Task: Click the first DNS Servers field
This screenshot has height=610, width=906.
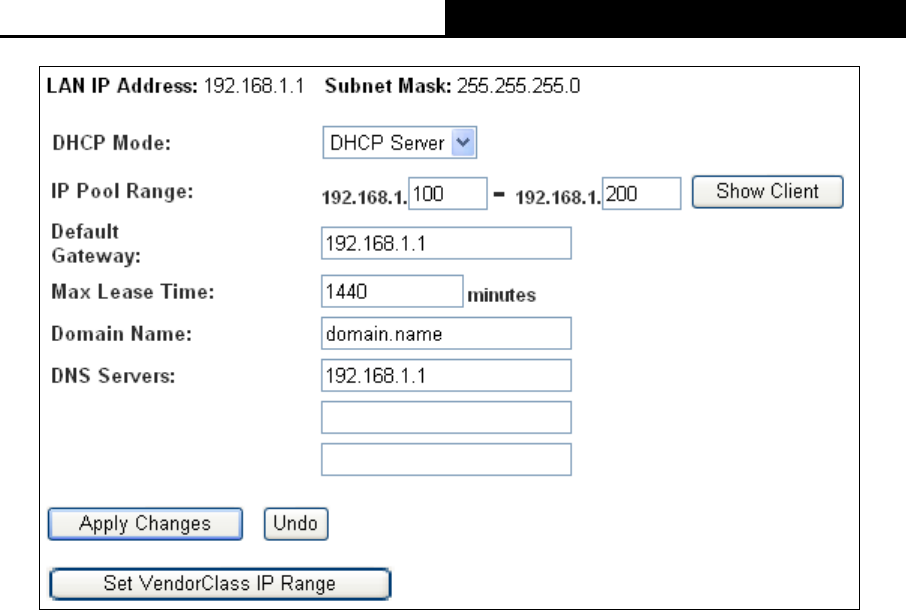Action: pos(446,375)
